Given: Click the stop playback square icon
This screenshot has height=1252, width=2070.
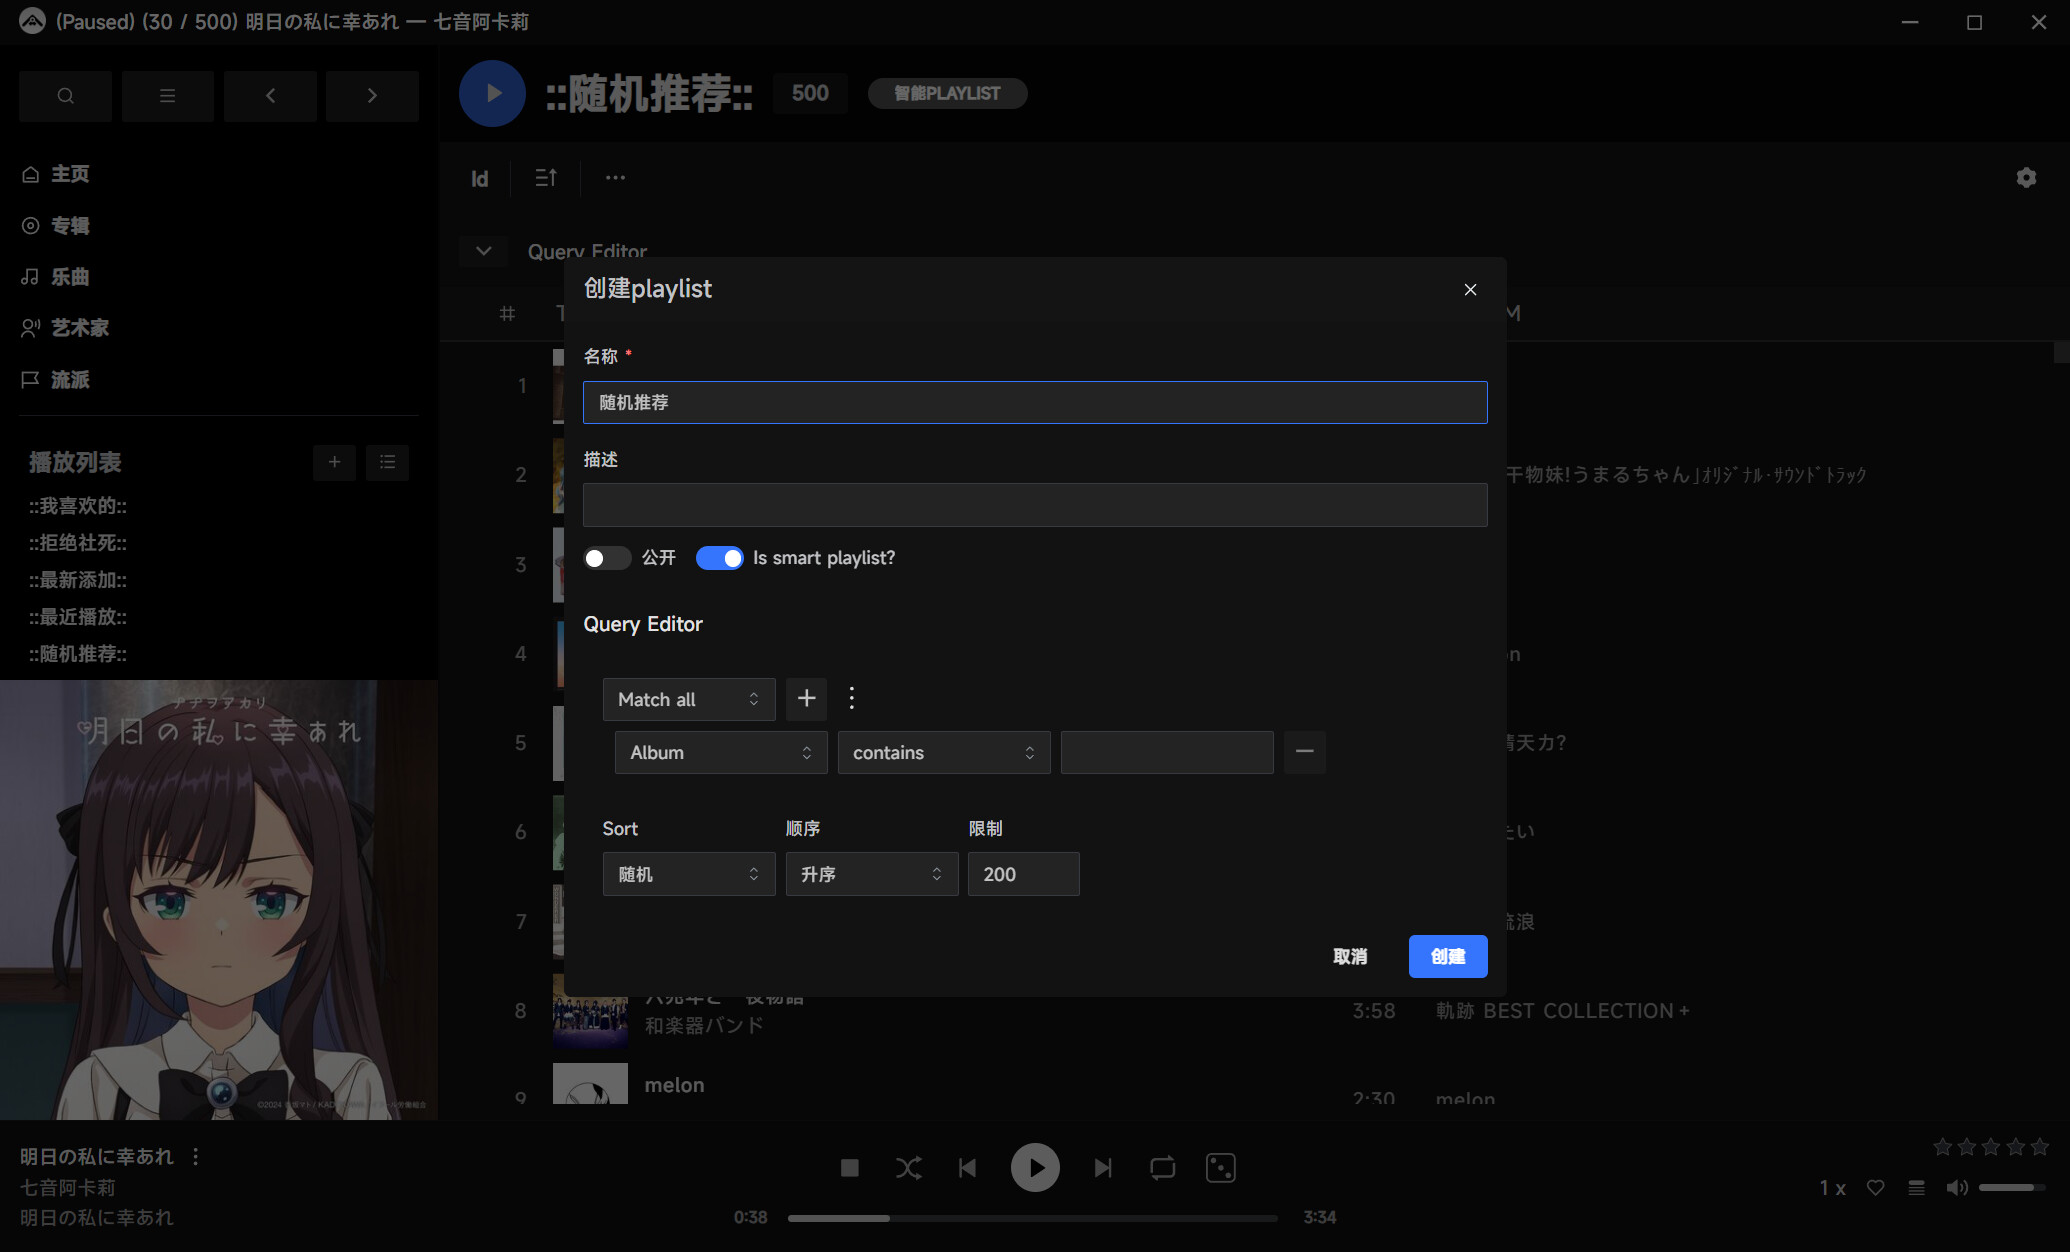Looking at the screenshot, I should pyautogui.click(x=850, y=1168).
